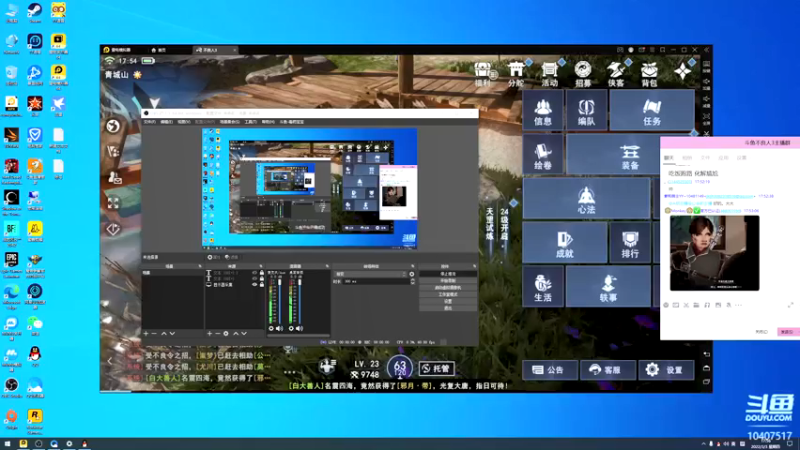Toggle lock on the display capture source
Screen dimensions: 800x450
[x=262, y=285]
